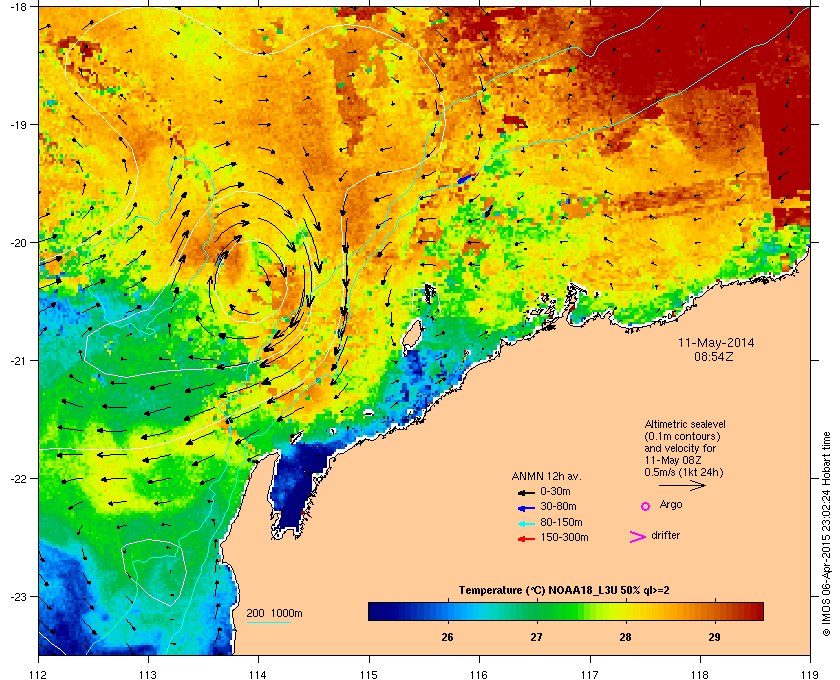Click latitude axis label -20
This screenshot has width=840, height=680.
(x=18, y=242)
